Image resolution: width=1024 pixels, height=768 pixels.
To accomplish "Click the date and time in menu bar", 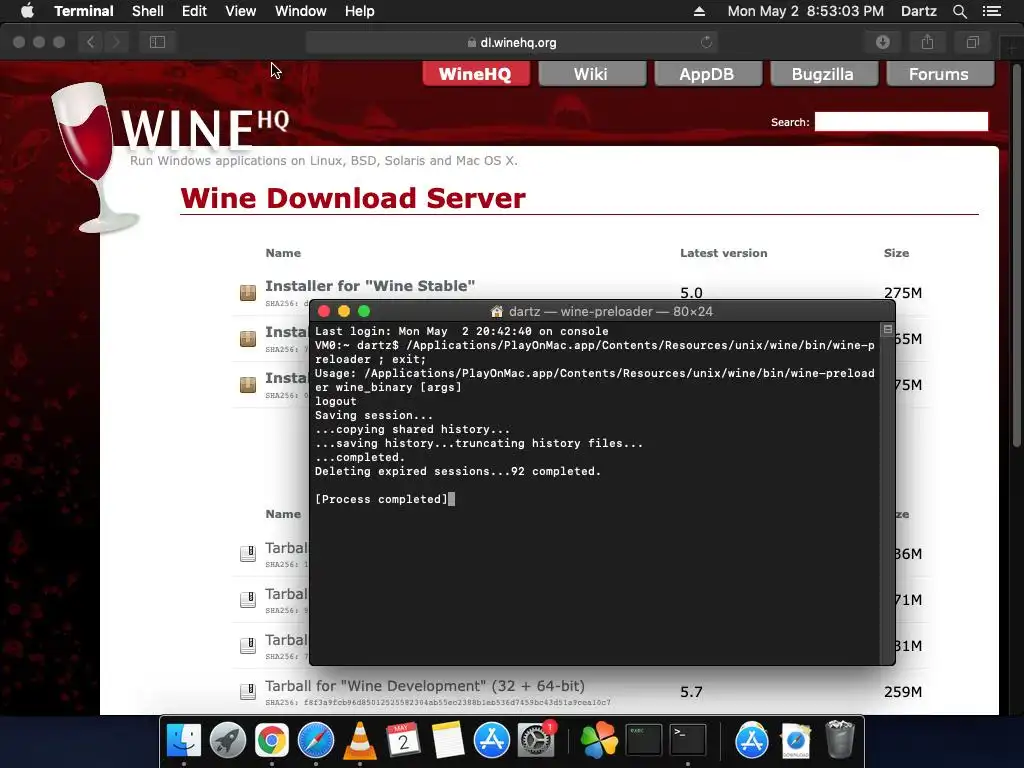I will (x=805, y=11).
